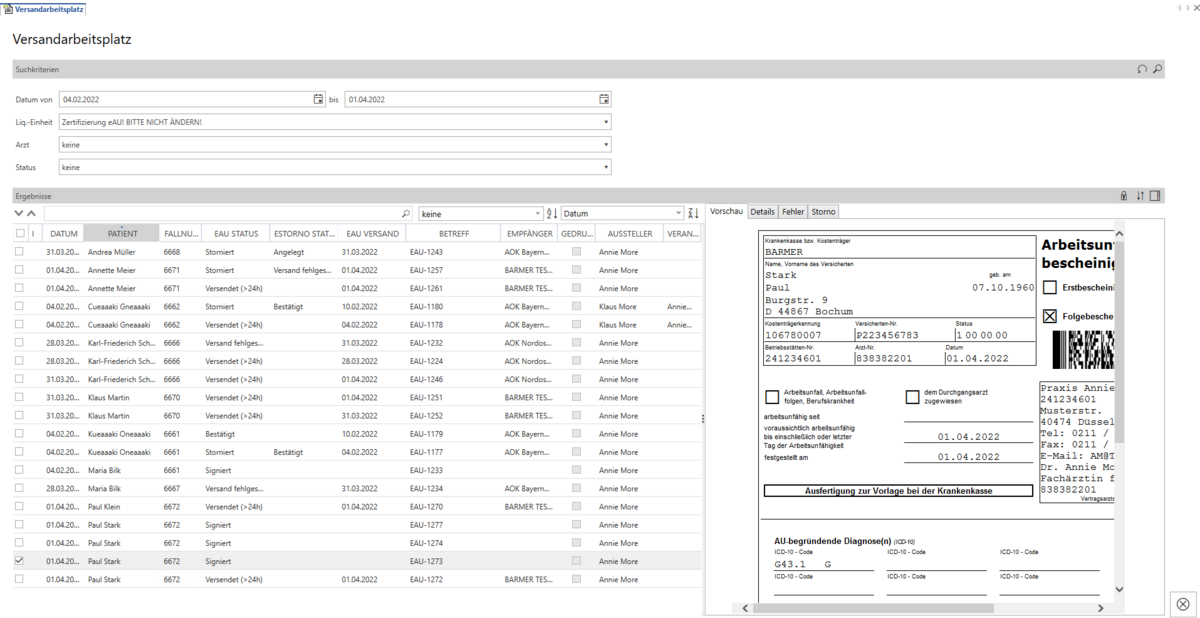
Task: Select the EAU-1272 cell
Action: [x=426, y=579]
